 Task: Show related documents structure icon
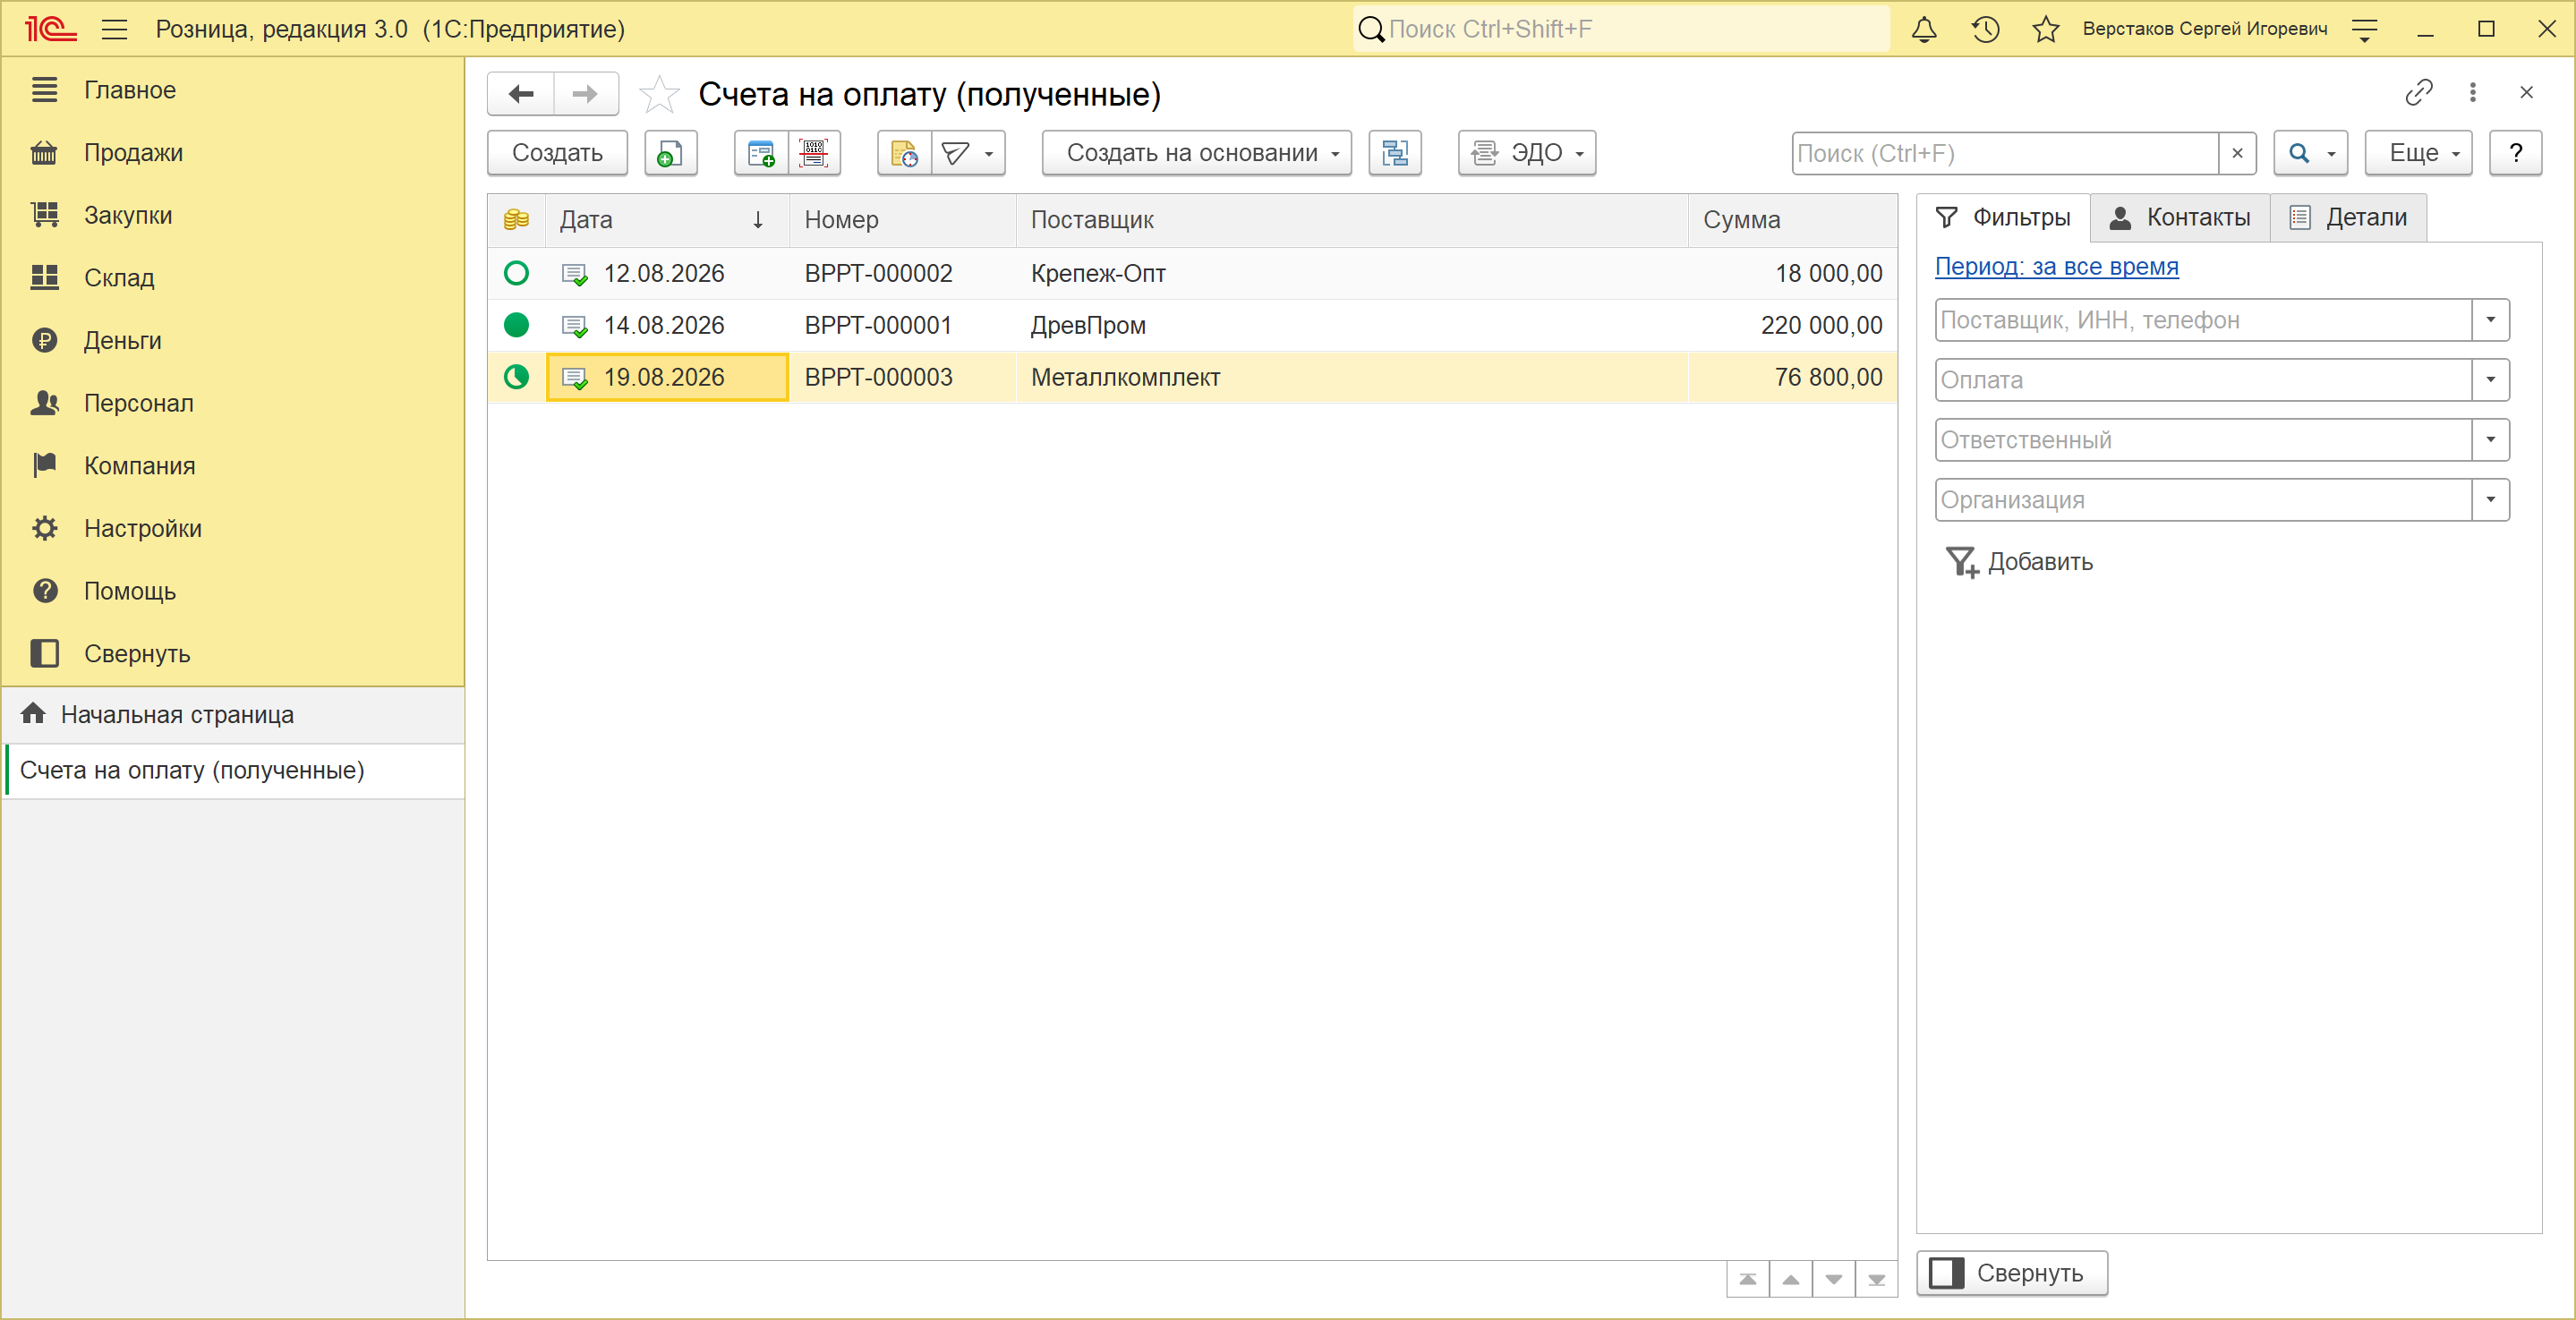(1394, 153)
